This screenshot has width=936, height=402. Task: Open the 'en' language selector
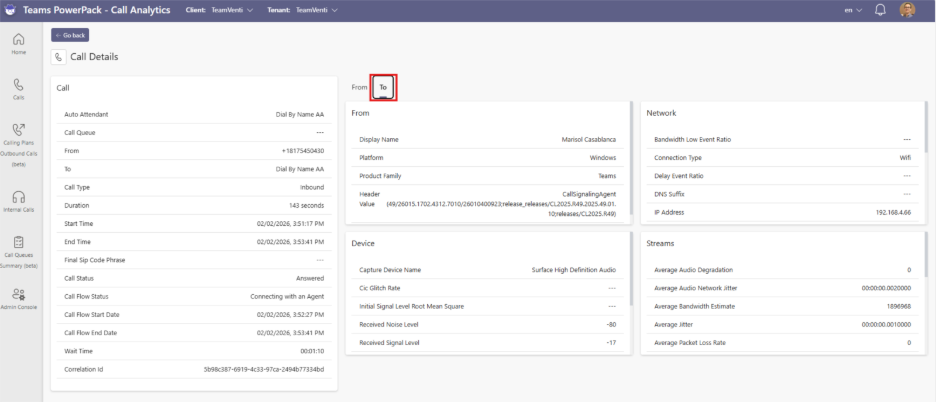pos(853,10)
